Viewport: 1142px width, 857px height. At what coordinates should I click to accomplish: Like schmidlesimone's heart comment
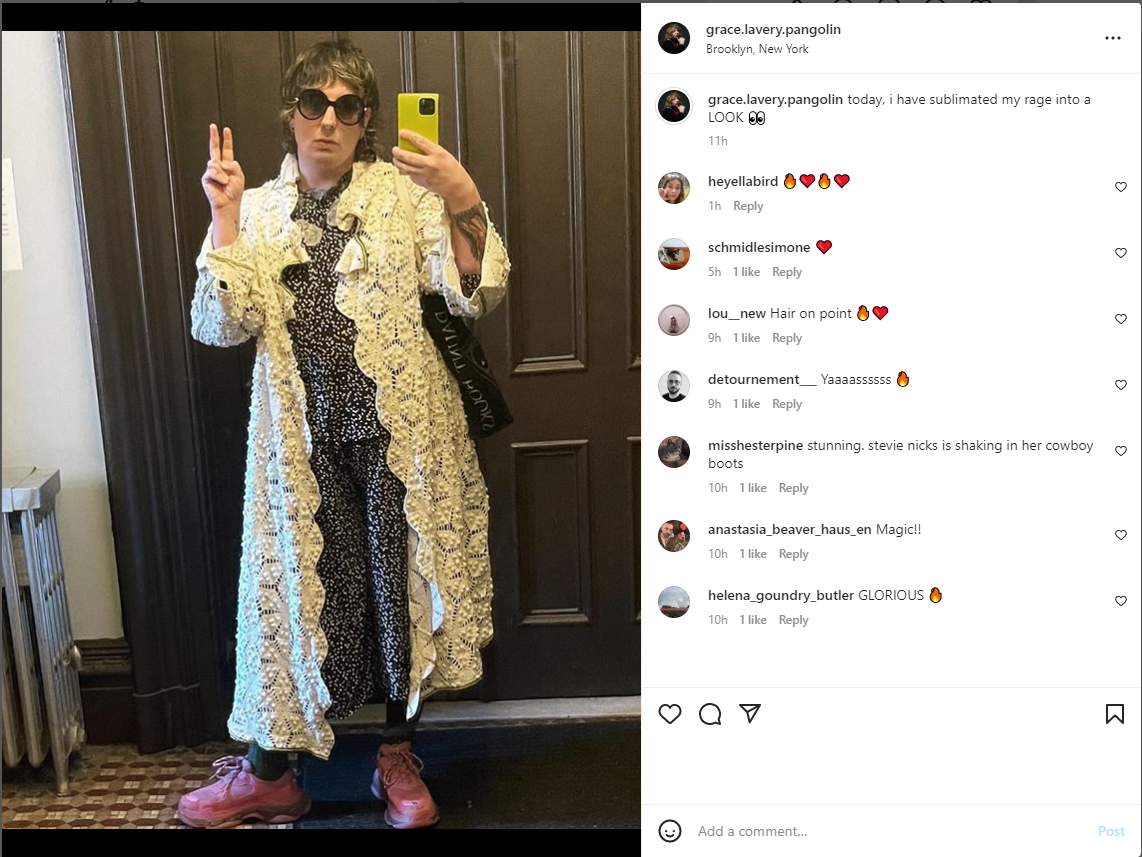click(1121, 253)
